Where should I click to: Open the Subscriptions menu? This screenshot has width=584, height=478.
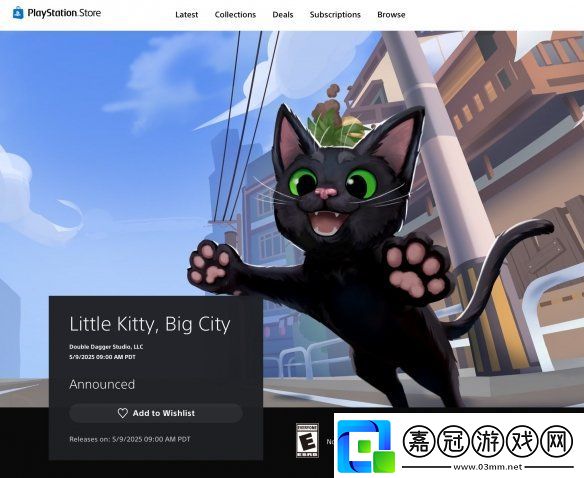335,15
